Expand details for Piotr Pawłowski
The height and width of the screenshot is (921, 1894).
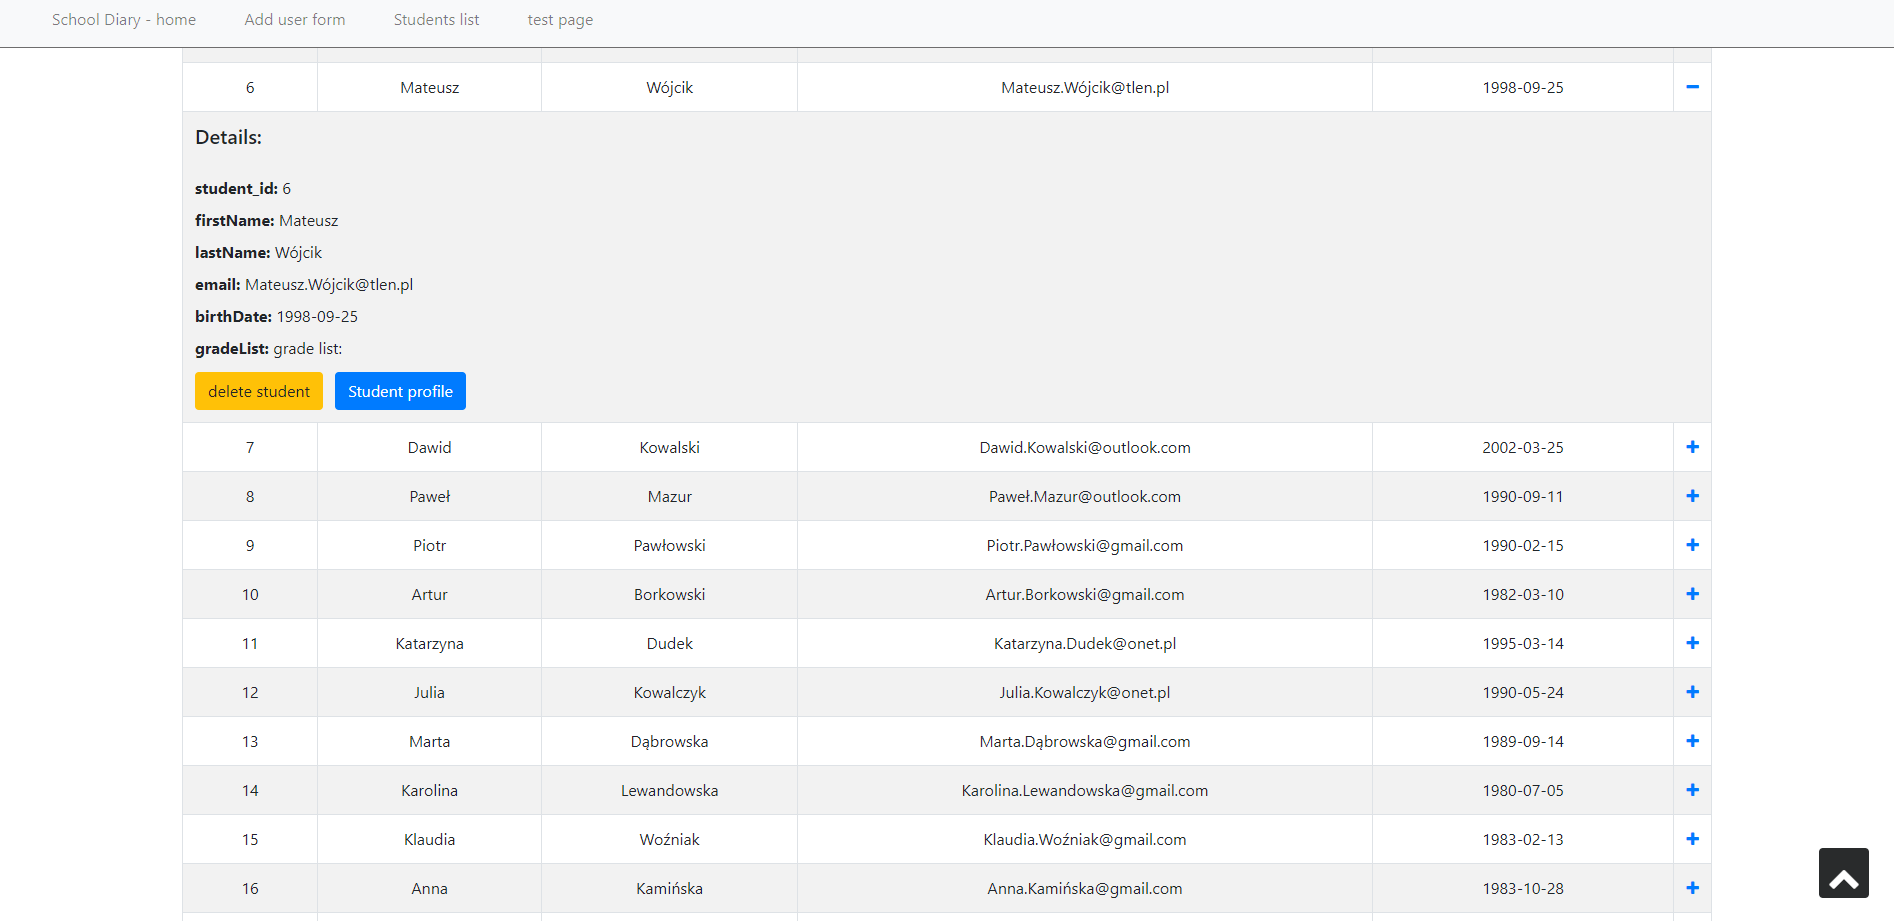click(x=1692, y=545)
